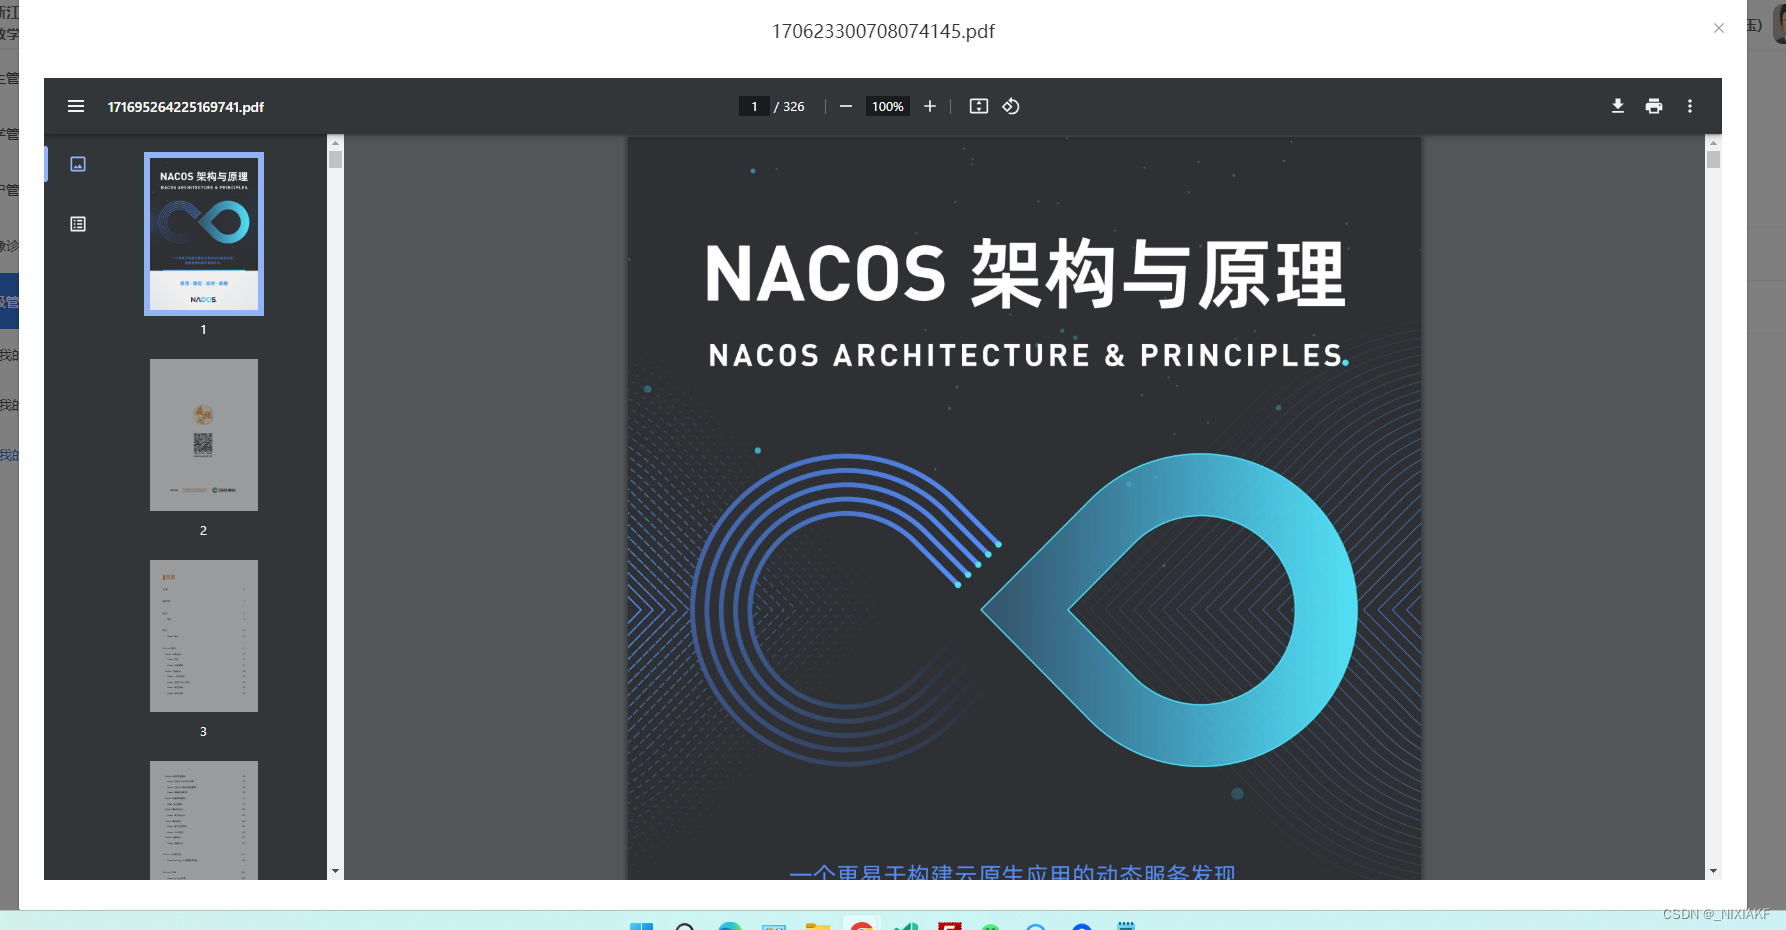1786x930 pixels.
Task: Select page 1 thumbnail
Action: (204, 234)
